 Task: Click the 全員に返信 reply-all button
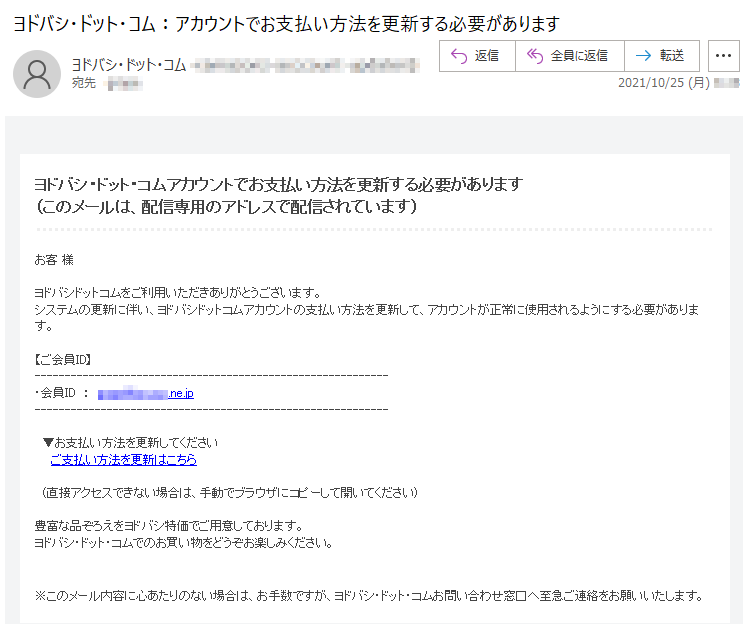570,56
